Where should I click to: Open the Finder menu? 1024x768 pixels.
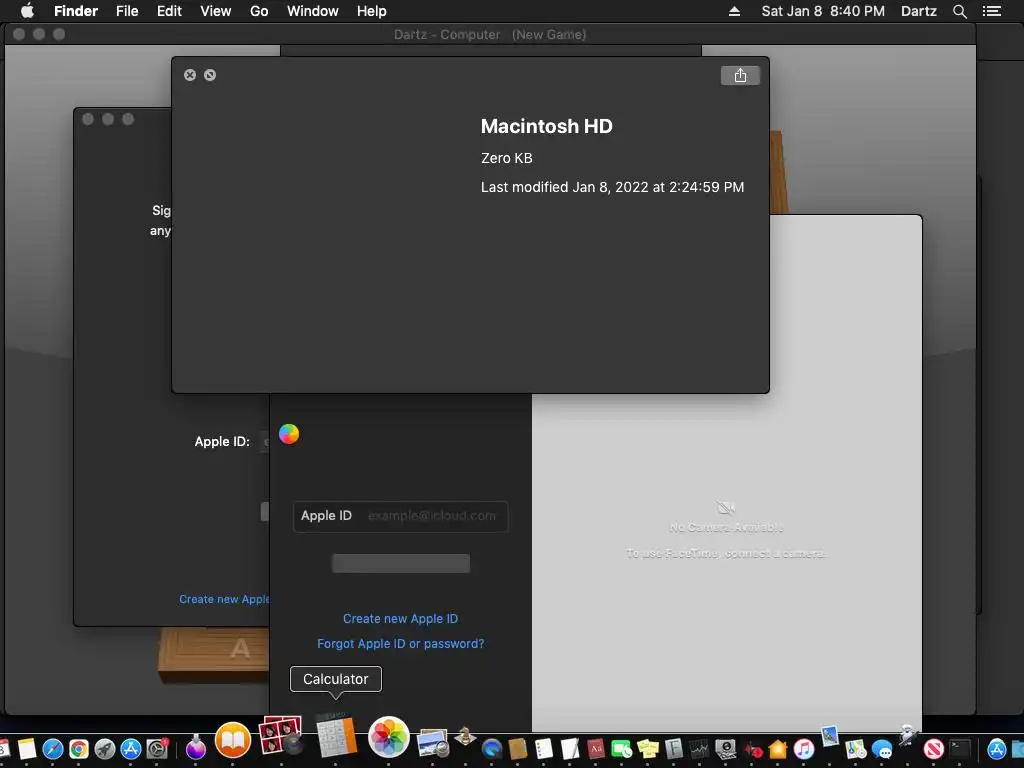(x=76, y=11)
